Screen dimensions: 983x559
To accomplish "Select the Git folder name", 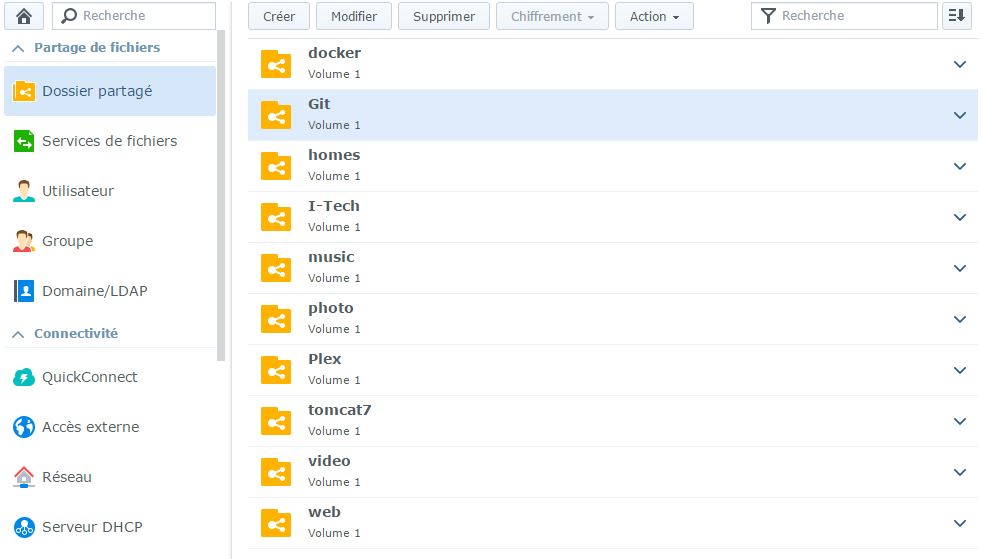I will coord(318,104).
